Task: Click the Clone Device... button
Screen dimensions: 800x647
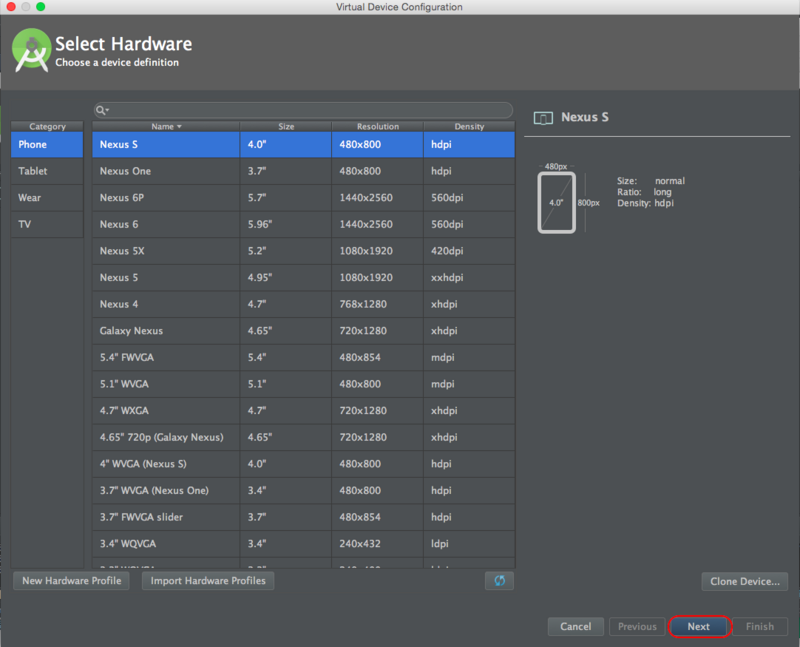Action: pos(745,582)
